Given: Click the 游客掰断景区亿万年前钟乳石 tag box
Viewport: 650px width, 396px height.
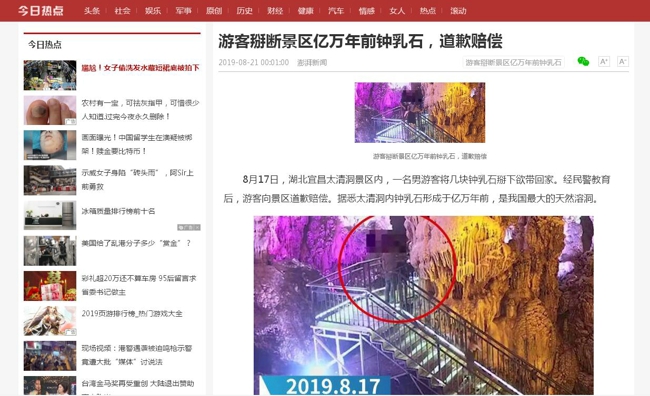Looking at the screenshot, I should [513, 63].
